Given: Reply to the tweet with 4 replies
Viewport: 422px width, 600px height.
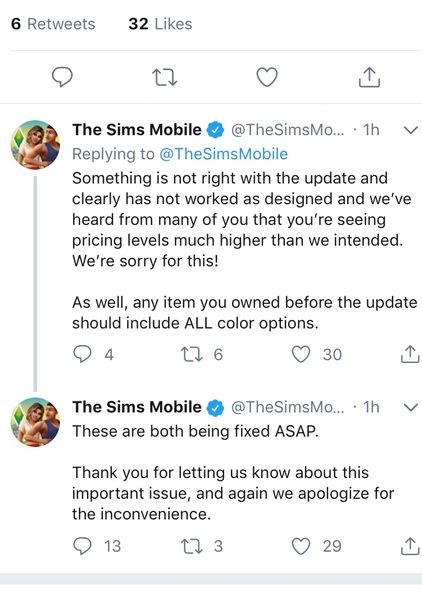Looking at the screenshot, I should (x=82, y=354).
